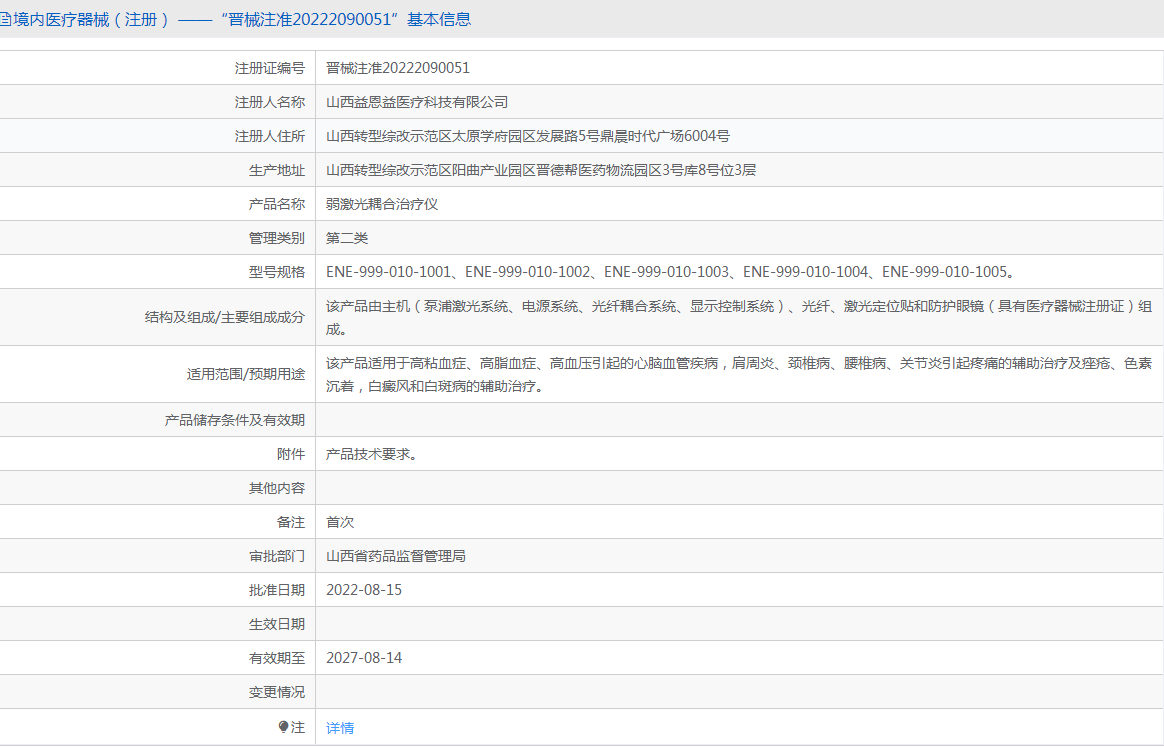Click the 产品储存条件及有效期 label
The height and width of the screenshot is (748, 1164).
(235, 420)
